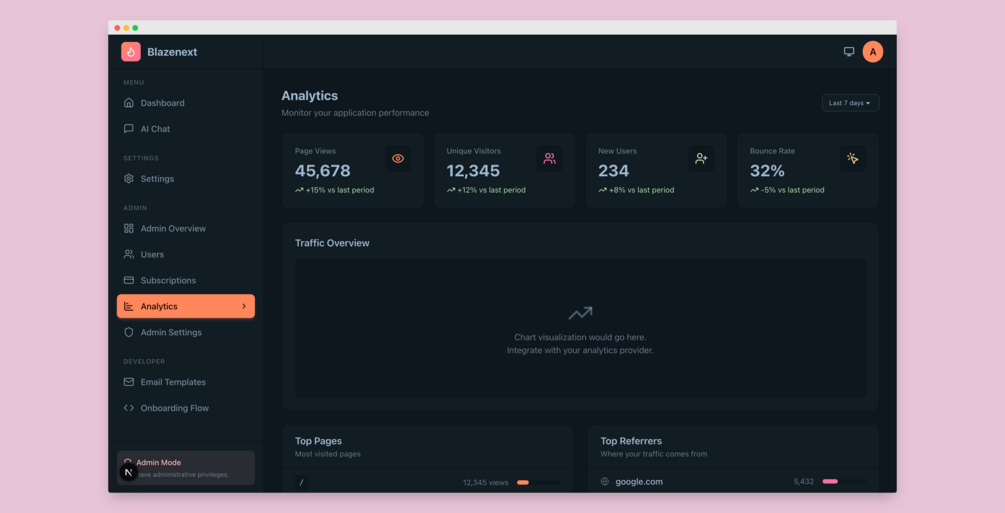This screenshot has width=1005, height=513.
Task: Click the 5,432 referrer count
Action: click(x=804, y=482)
